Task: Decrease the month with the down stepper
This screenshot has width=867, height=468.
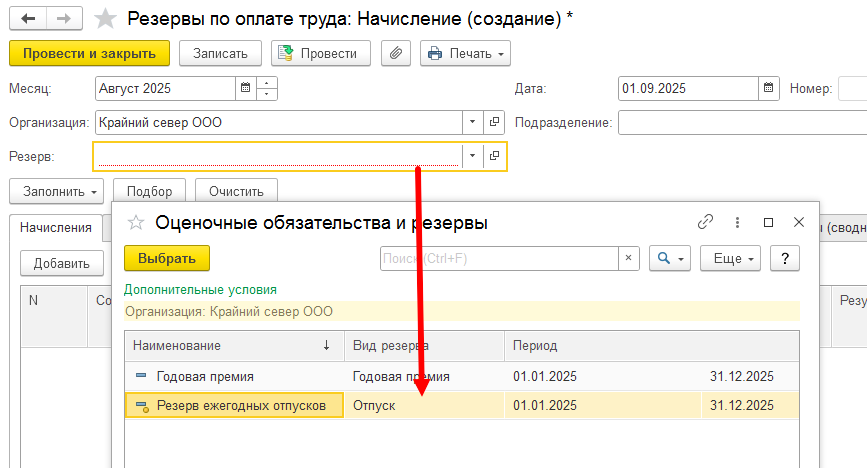Action: (x=267, y=94)
